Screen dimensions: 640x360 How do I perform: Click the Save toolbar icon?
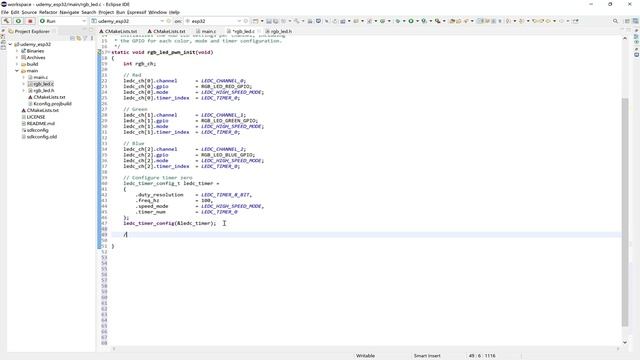[x=269, y=21]
